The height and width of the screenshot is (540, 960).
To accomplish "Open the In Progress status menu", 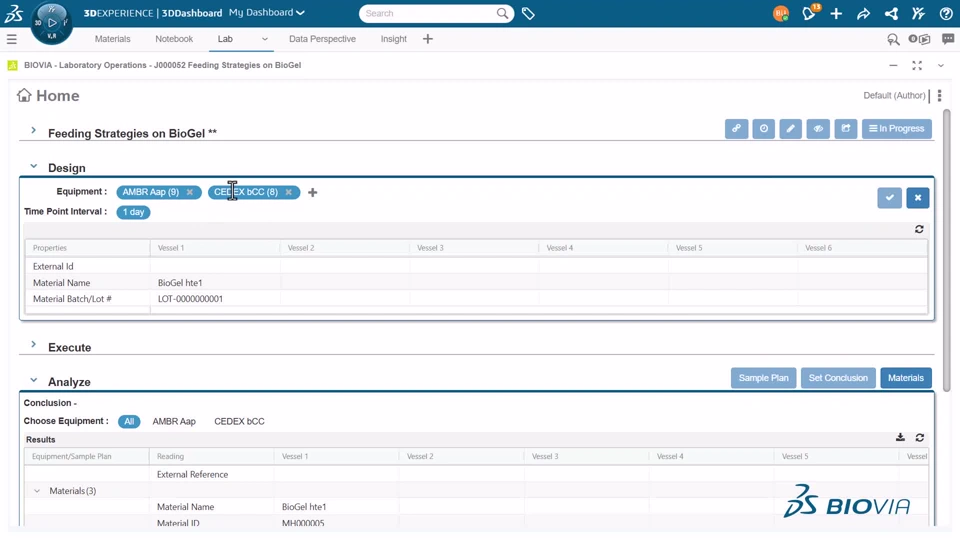I will point(897,129).
